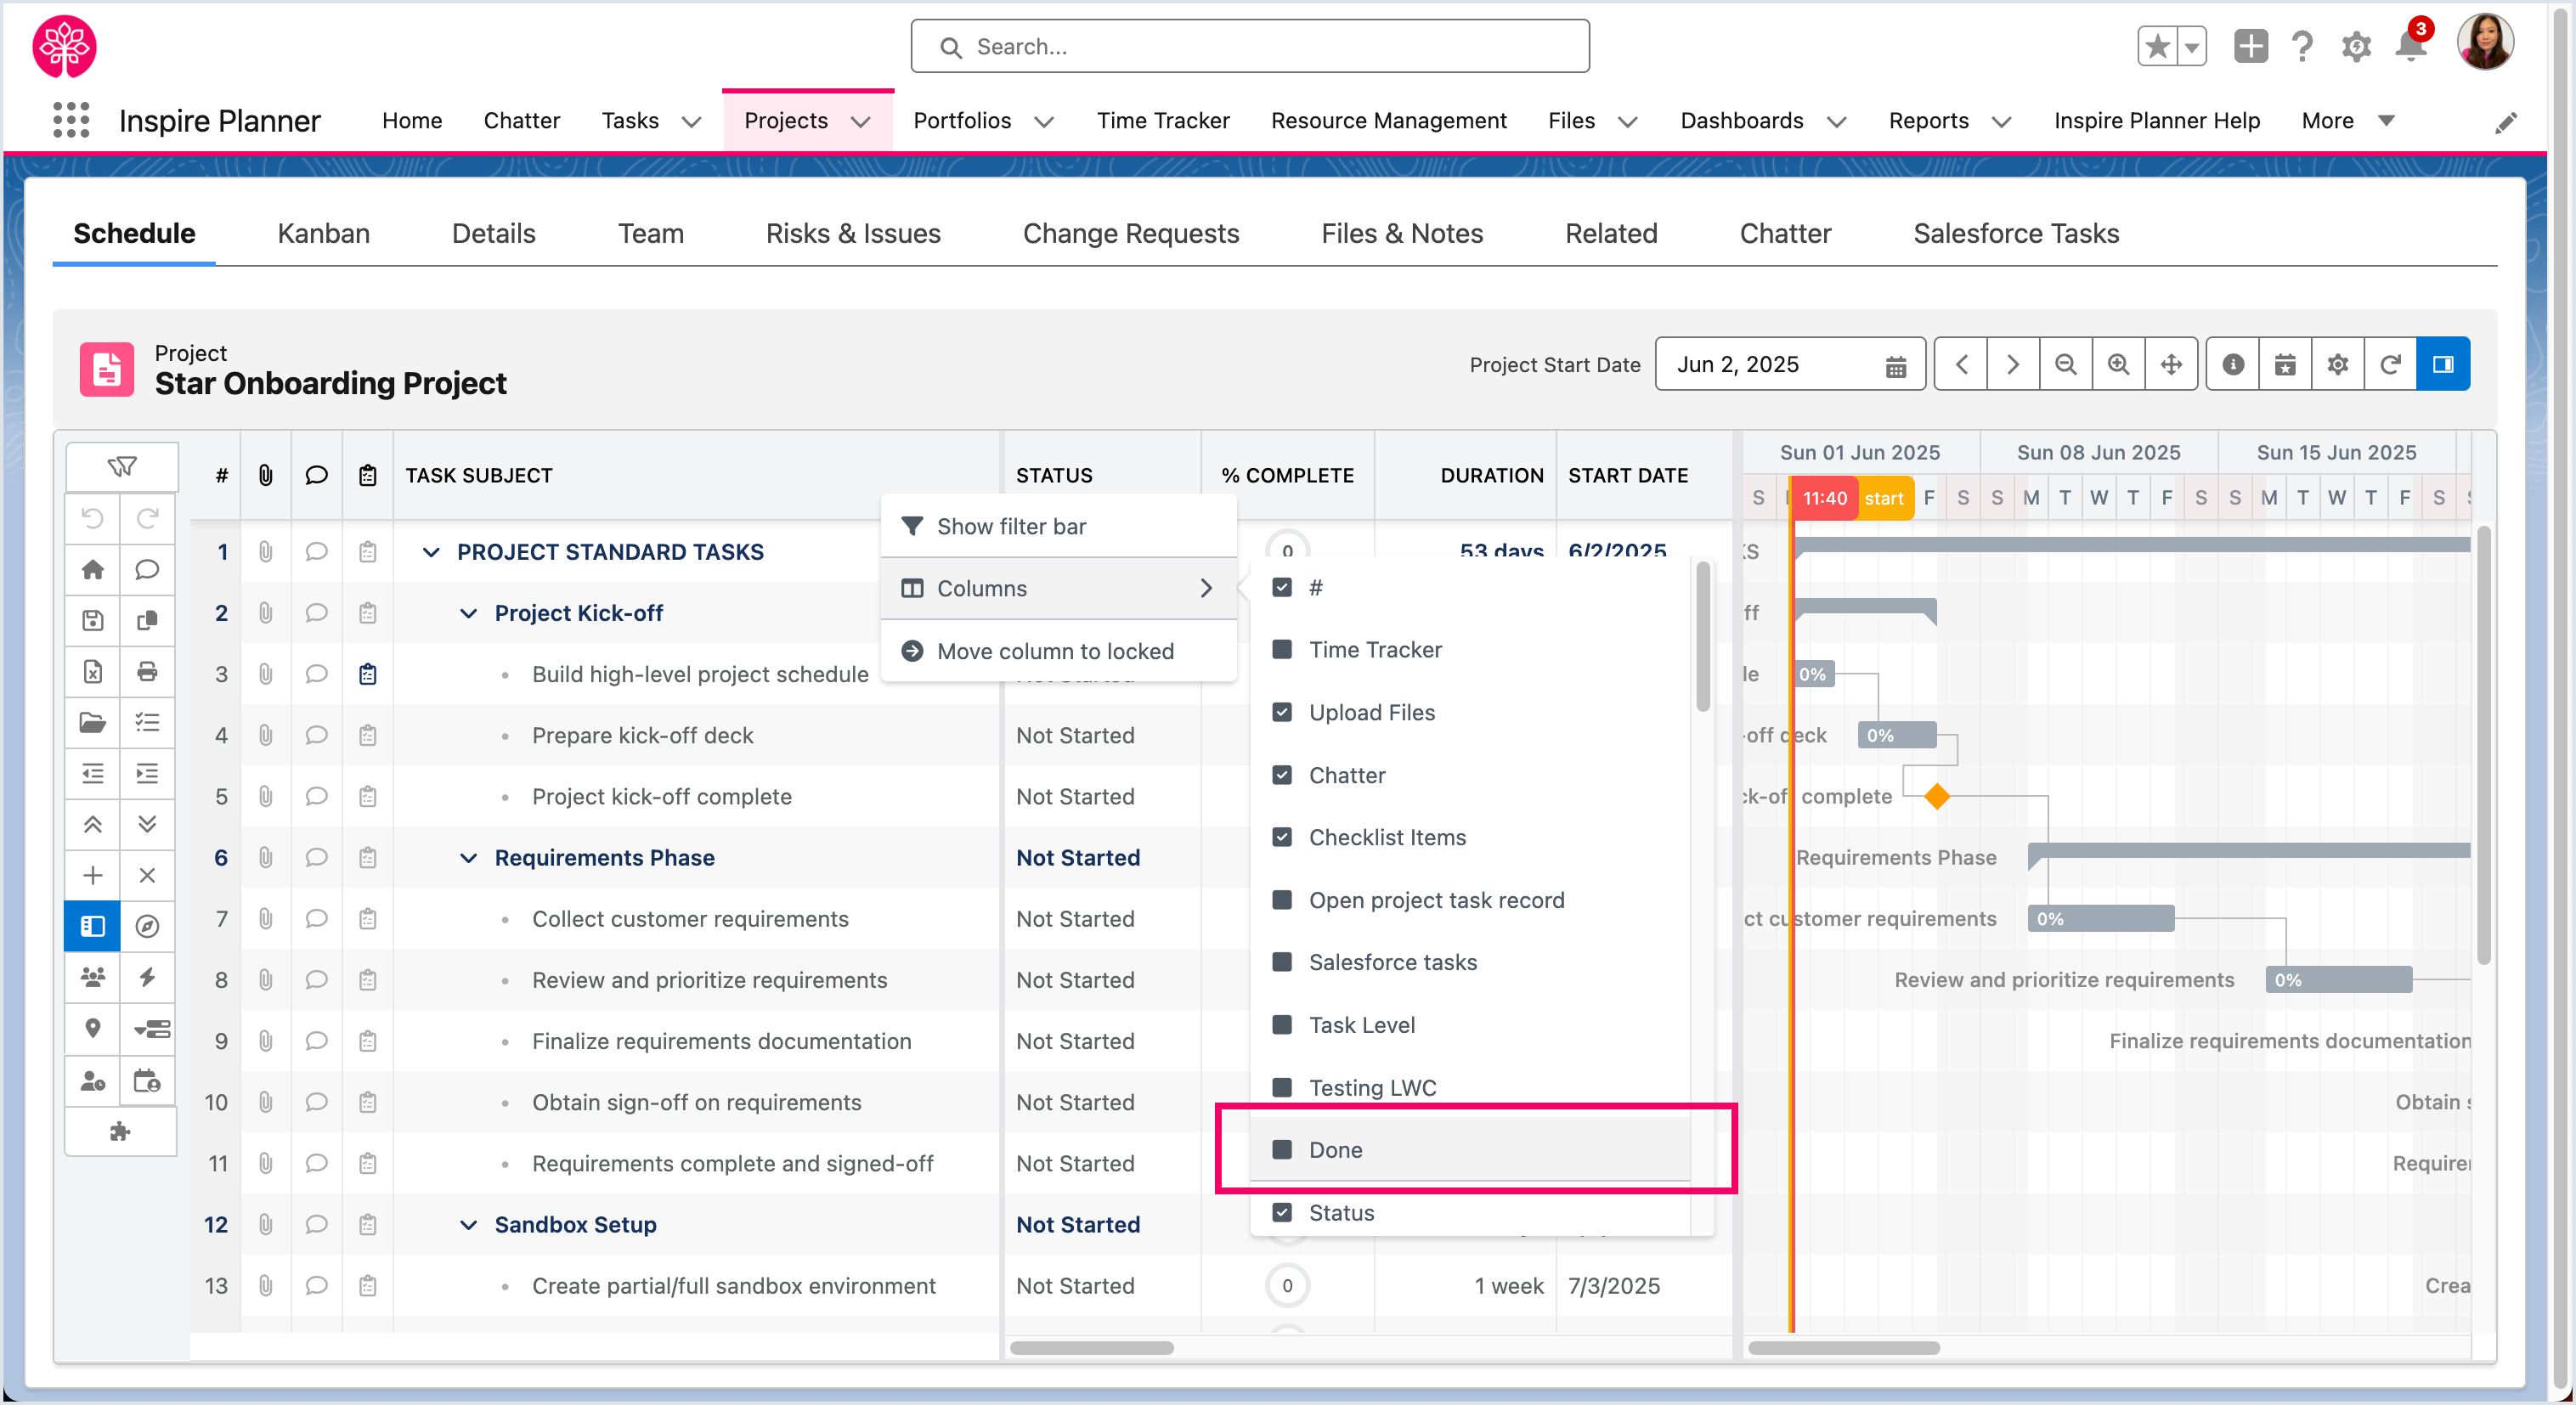Click the project info icon
Viewport: 2576px width, 1405px height.
pos(2233,364)
